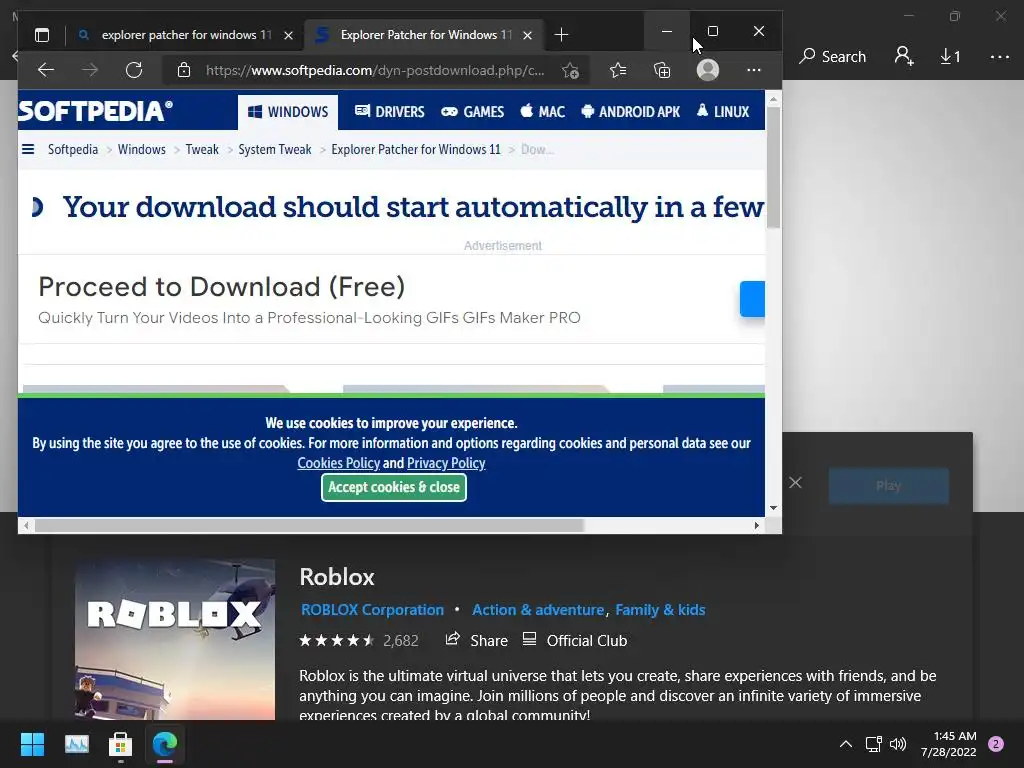Open the MAC section
Viewport: 1024px width, 768px height.
click(x=543, y=112)
